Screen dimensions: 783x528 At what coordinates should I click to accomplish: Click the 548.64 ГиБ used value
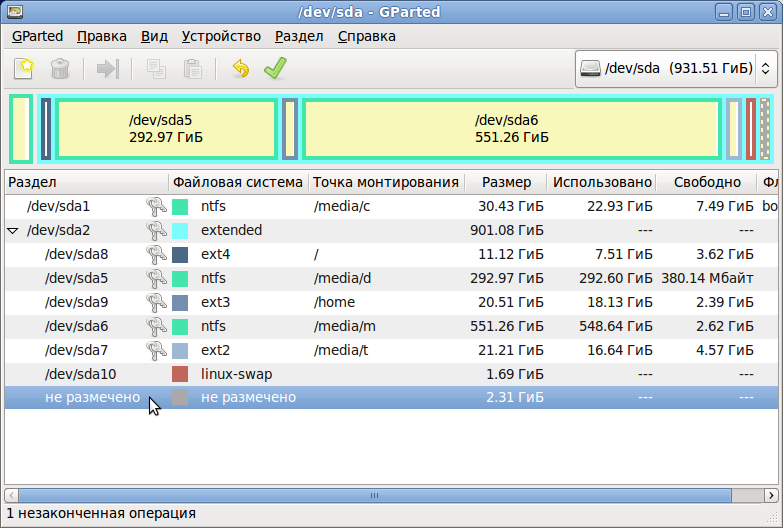[616, 326]
